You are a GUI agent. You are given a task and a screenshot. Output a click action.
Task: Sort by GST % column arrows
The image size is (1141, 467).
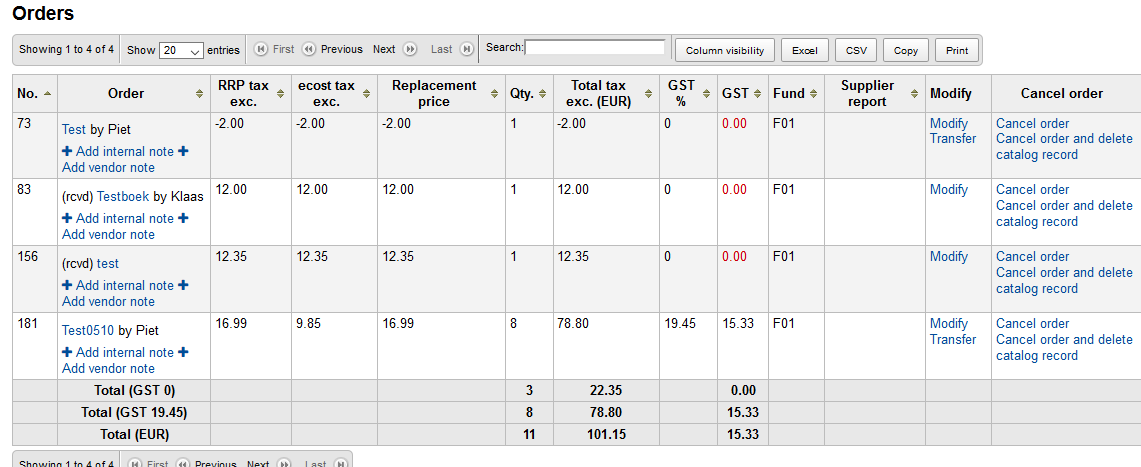coord(707,94)
